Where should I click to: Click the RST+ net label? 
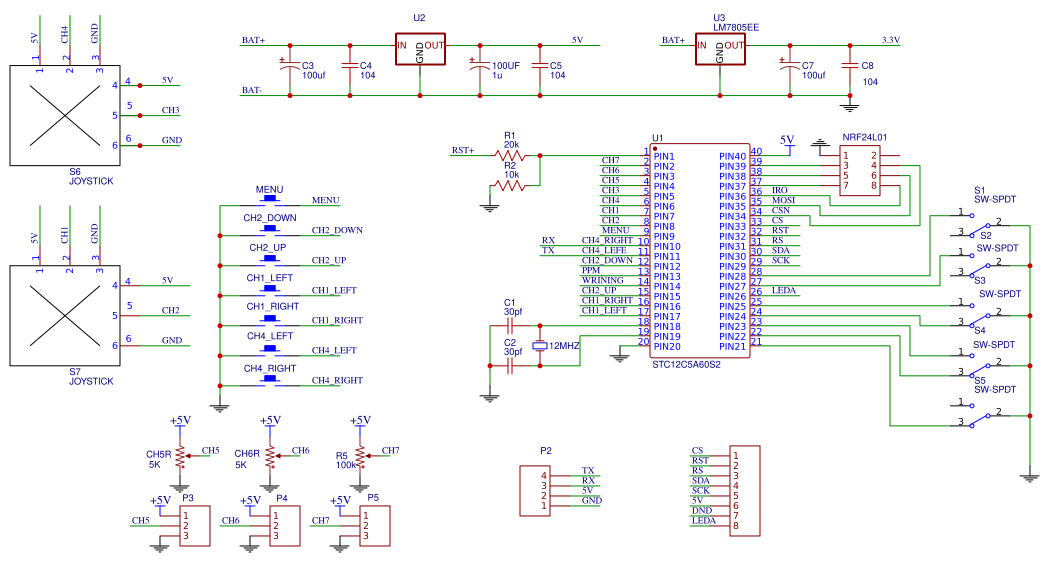point(463,151)
